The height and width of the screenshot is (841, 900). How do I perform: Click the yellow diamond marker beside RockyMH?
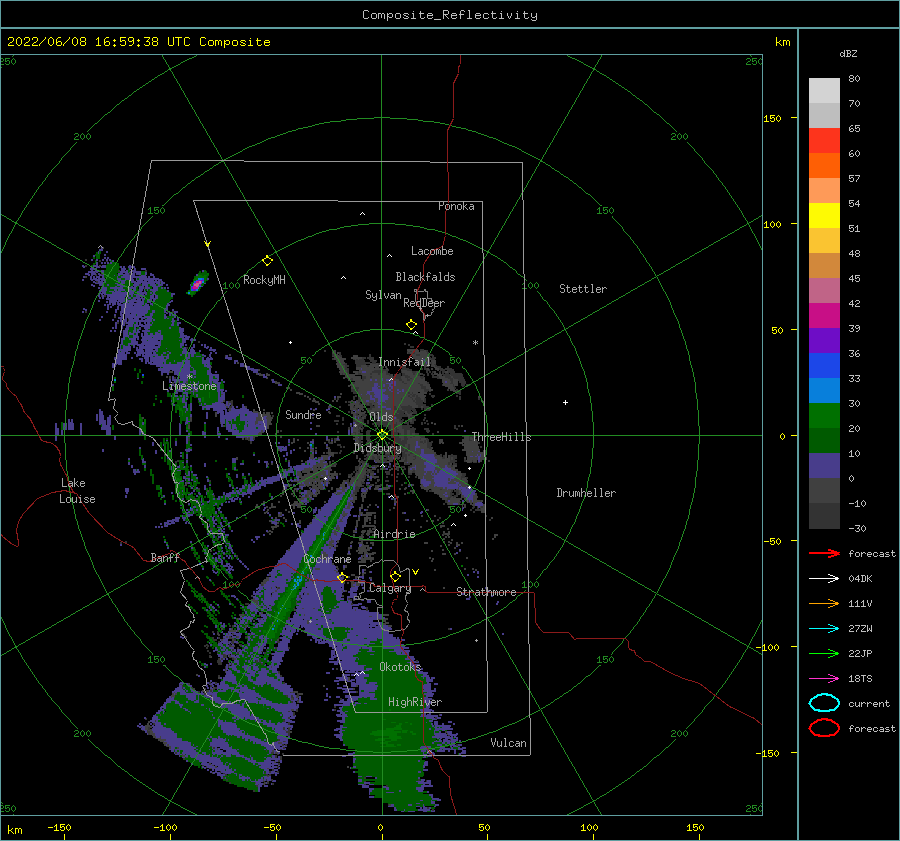coord(267,261)
